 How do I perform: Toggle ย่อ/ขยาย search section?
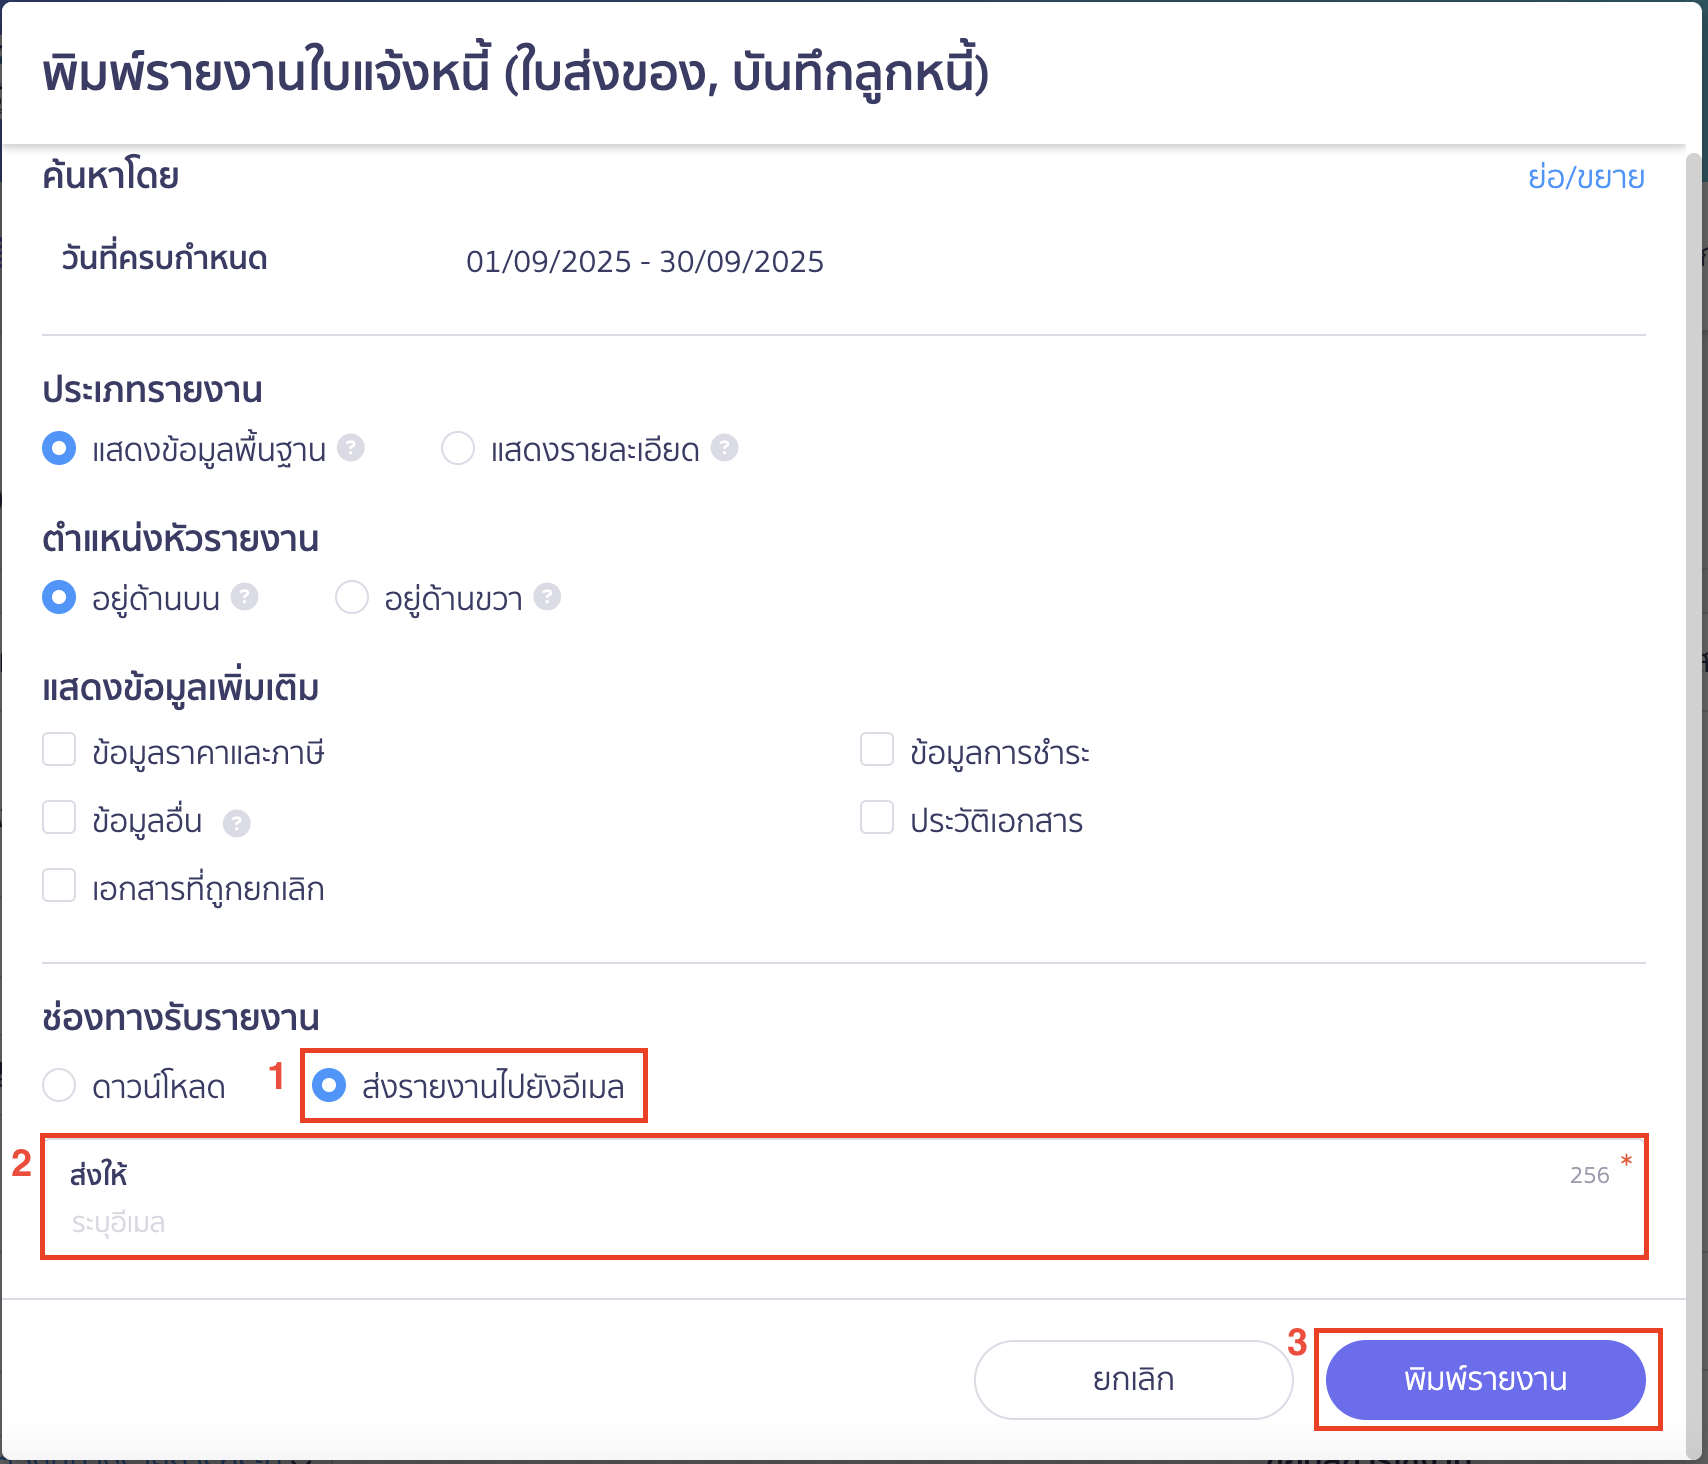(x=1586, y=177)
